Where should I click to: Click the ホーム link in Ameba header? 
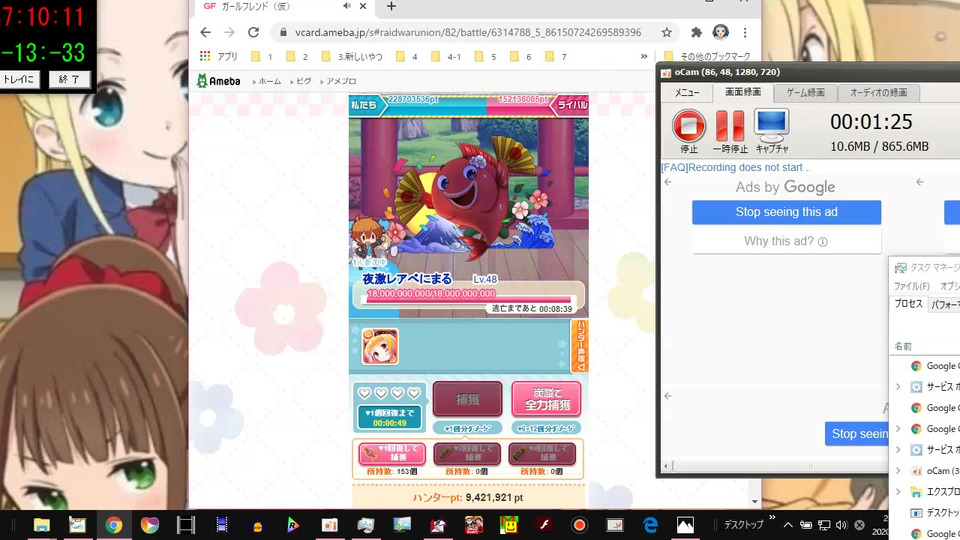268,81
